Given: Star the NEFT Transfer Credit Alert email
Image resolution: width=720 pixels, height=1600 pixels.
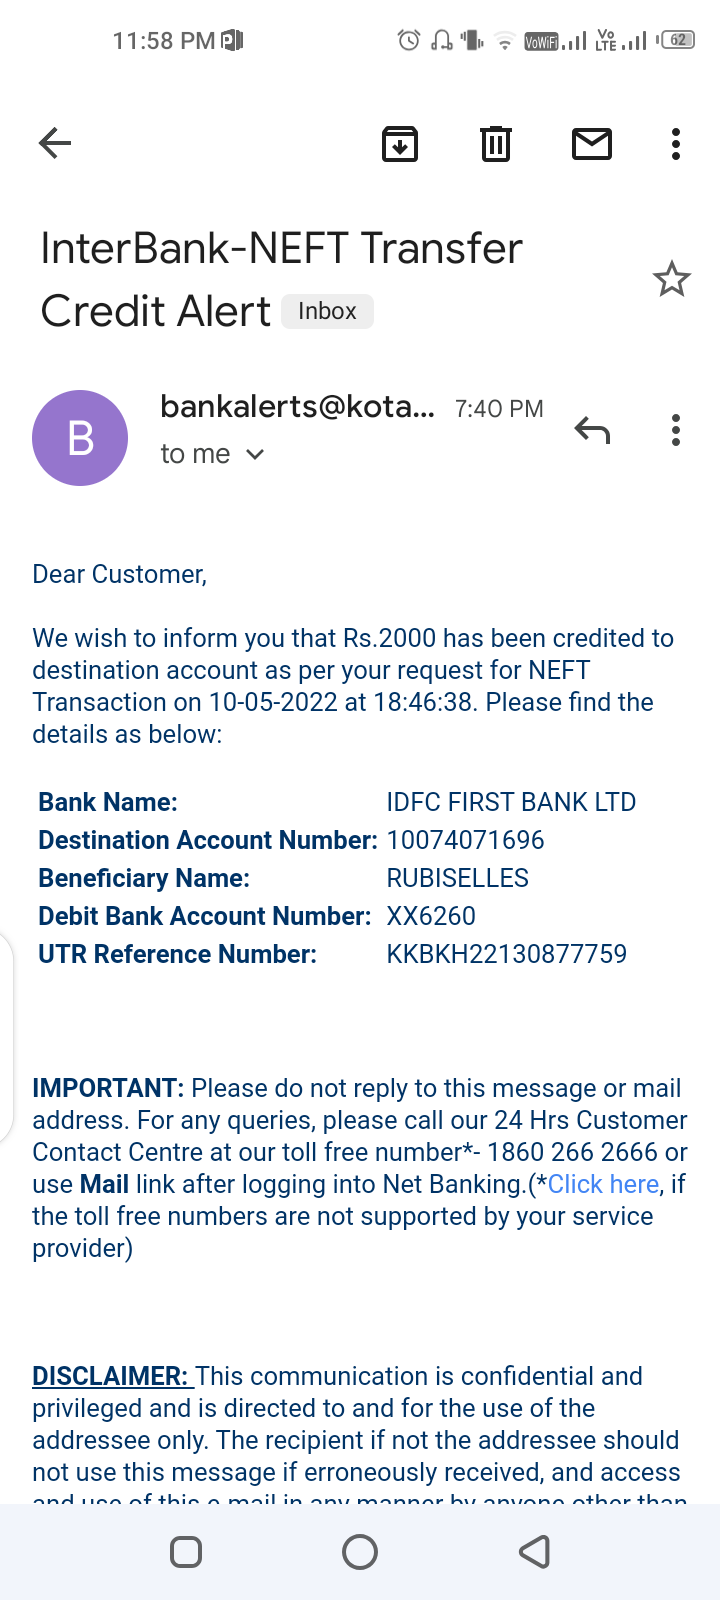Looking at the screenshot, I should coord(672,279).
